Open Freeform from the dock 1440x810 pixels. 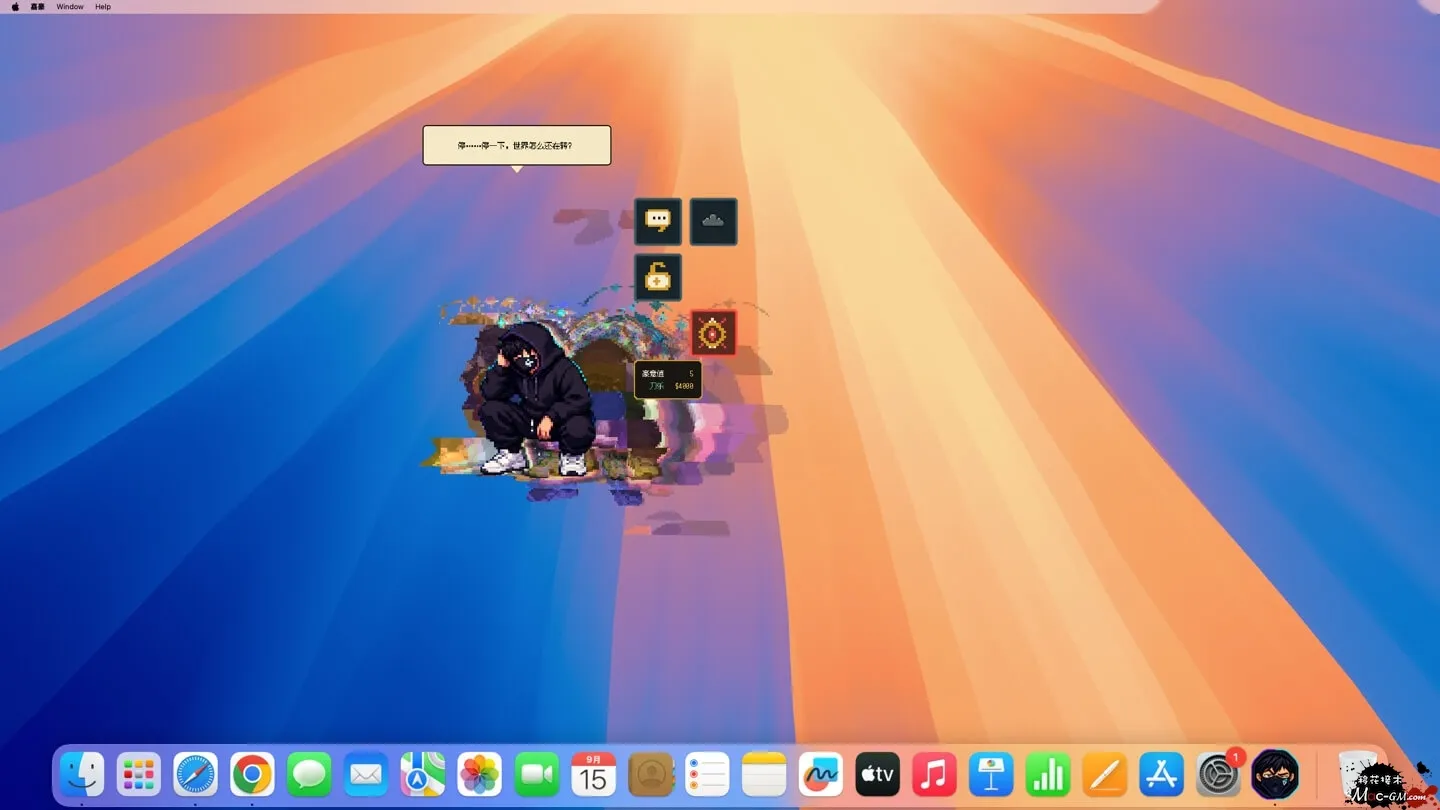821,775
